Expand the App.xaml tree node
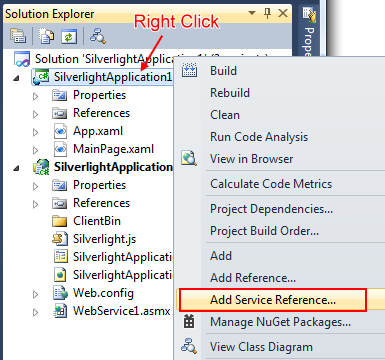The width and height of the screenshot is (385, 360). [x=35, y=132]
